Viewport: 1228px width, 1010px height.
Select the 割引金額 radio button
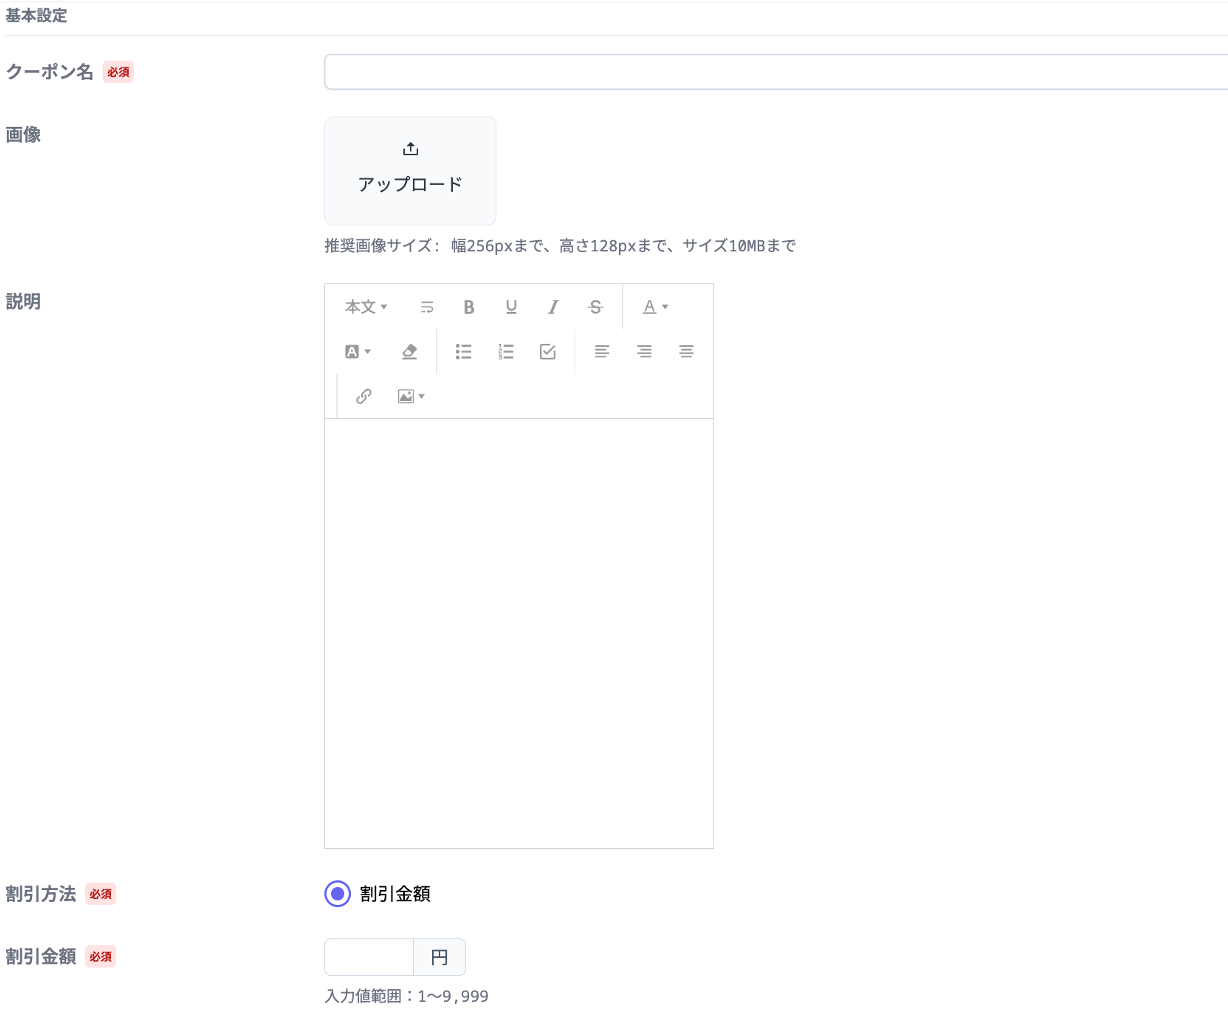(x=338, y=894)
